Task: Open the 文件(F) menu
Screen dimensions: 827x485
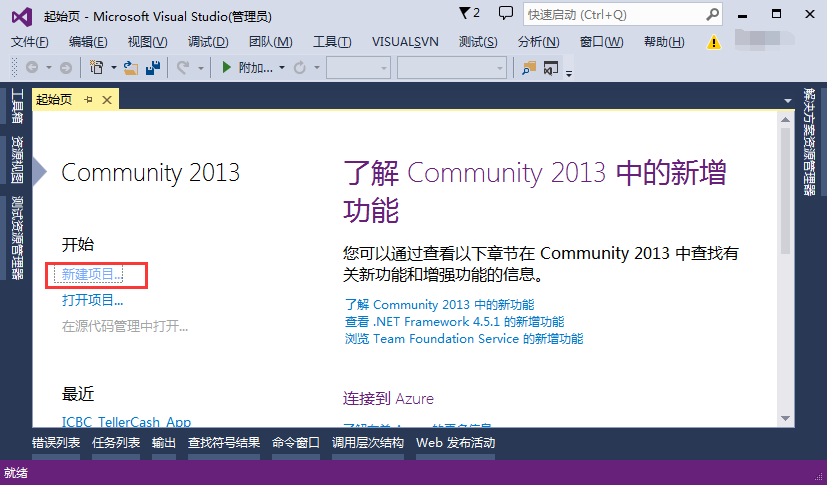Action: (x=30, y=42)
